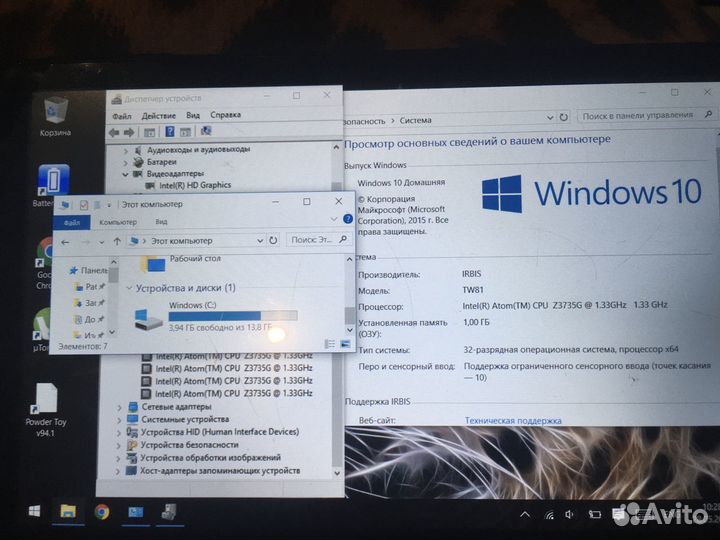Open Техническая поддержка link

[513, 421]
